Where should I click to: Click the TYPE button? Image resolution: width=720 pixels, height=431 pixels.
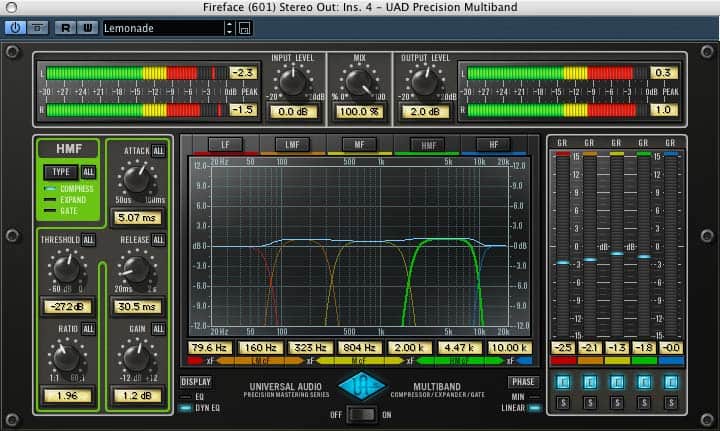click(61, 172)
